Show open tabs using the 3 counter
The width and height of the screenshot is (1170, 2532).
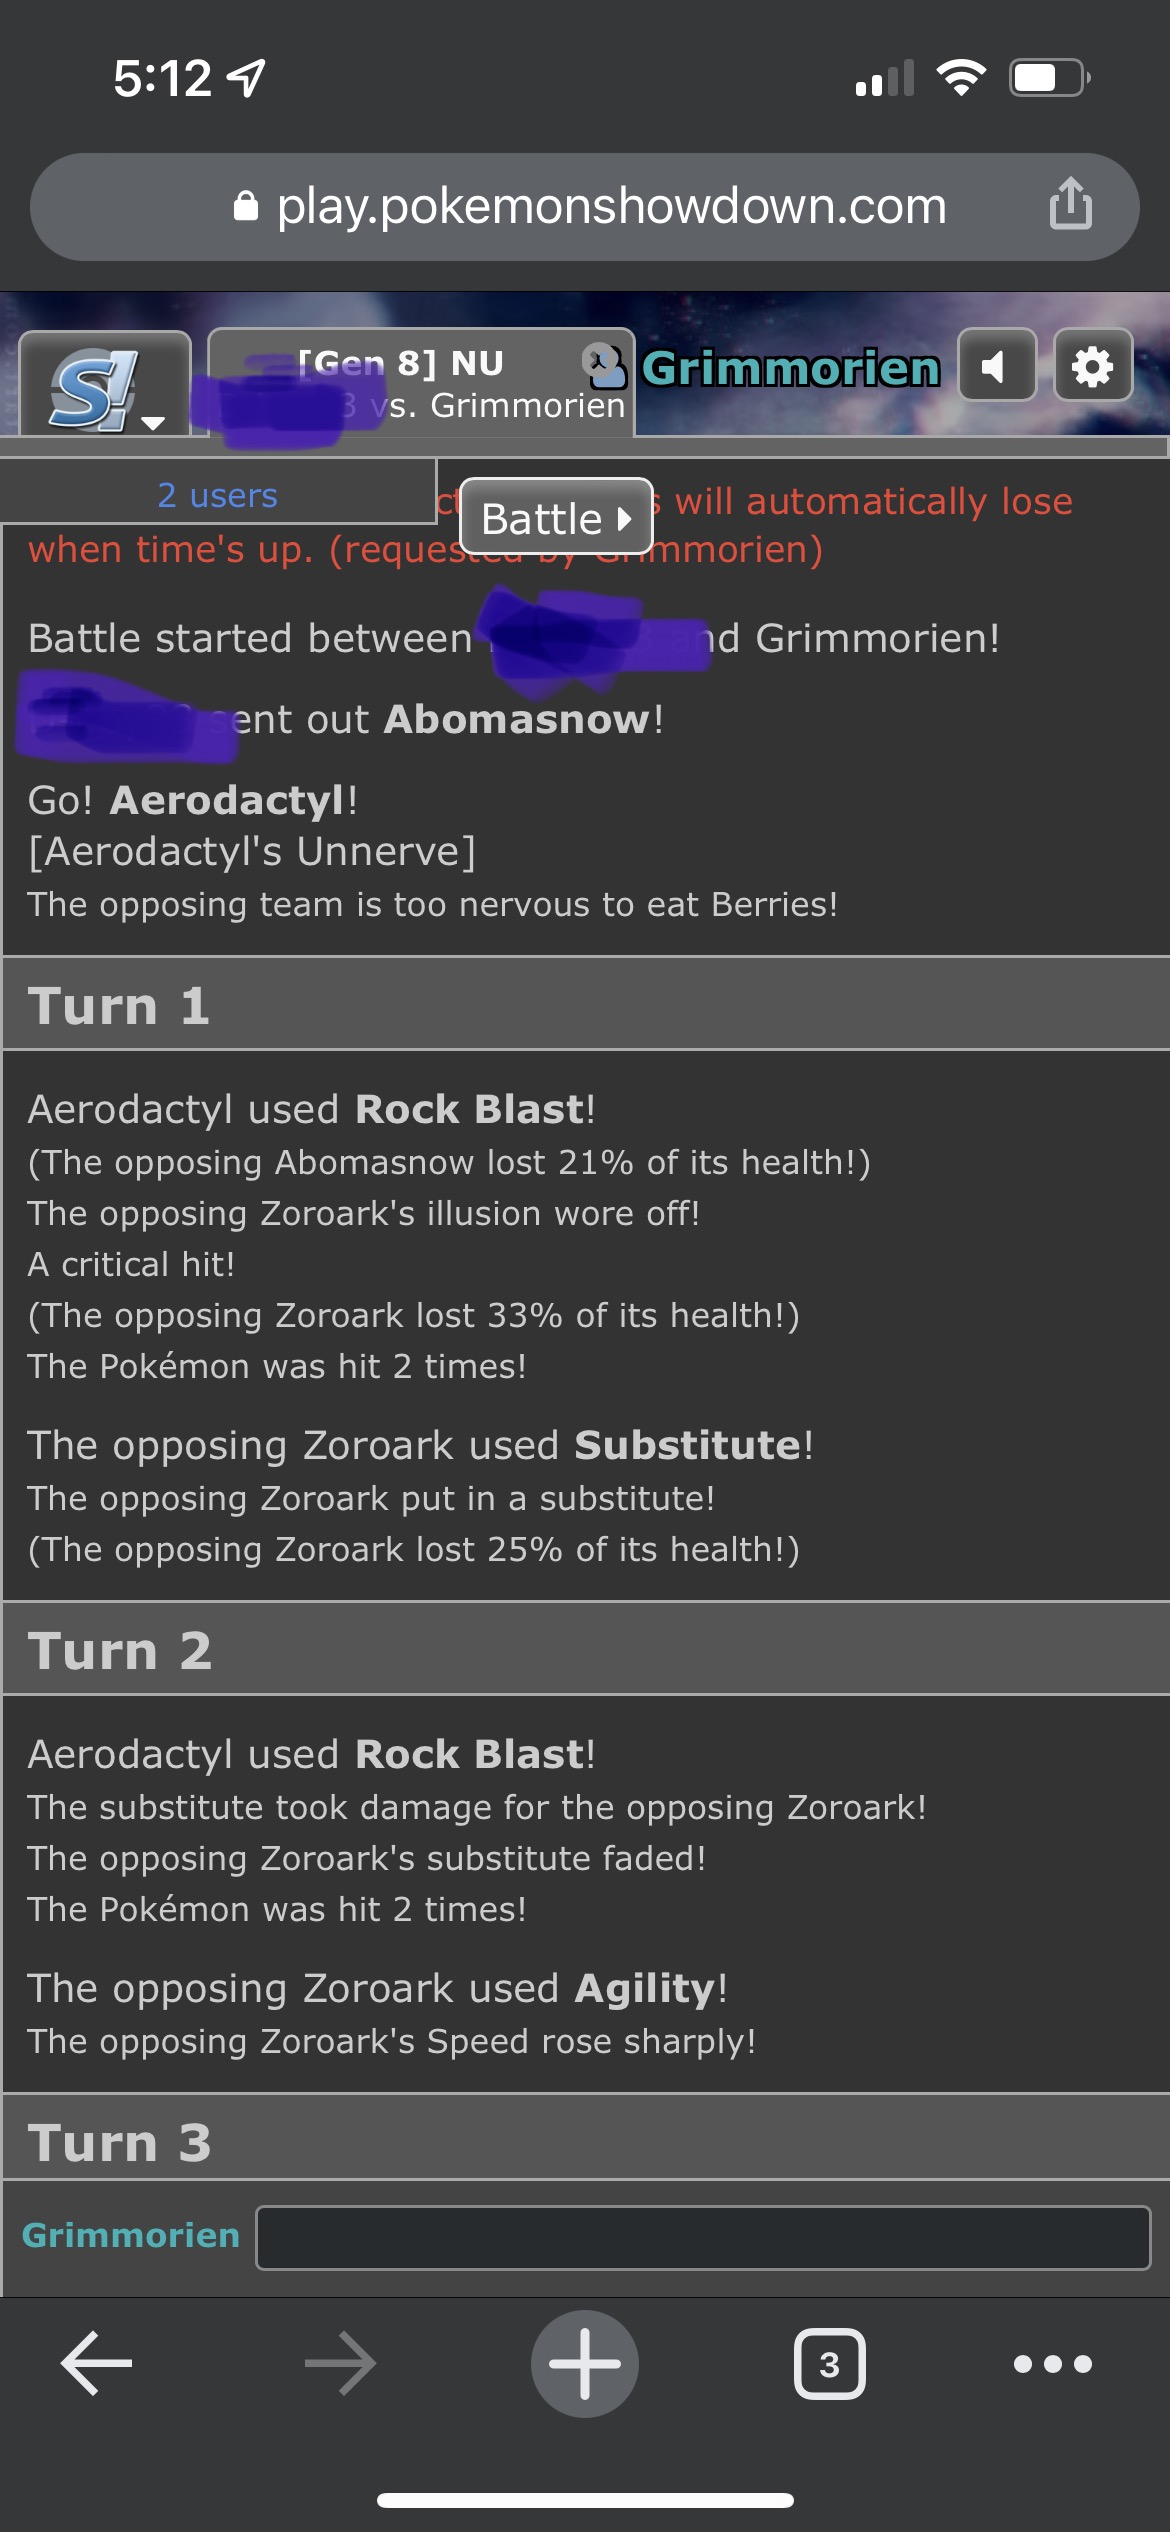[x=829, y=2364]
